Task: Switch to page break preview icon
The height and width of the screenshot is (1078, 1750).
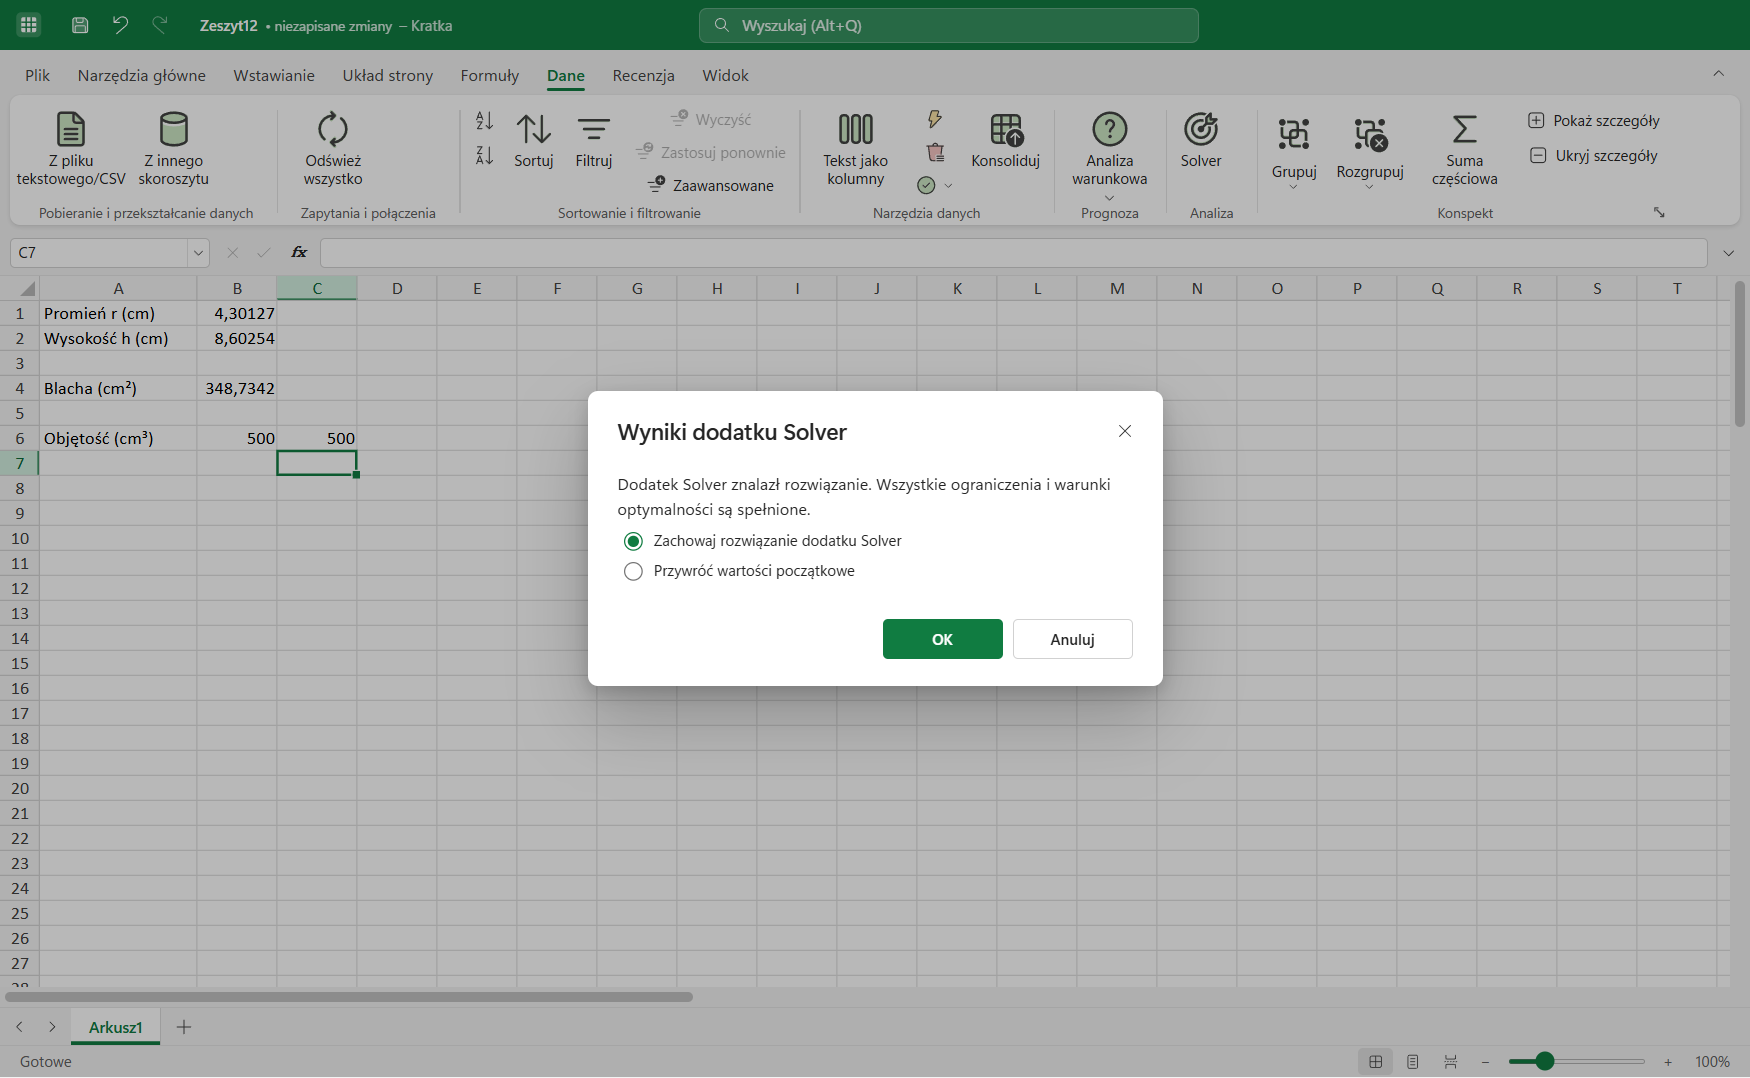Action: coord(1450,1062)
